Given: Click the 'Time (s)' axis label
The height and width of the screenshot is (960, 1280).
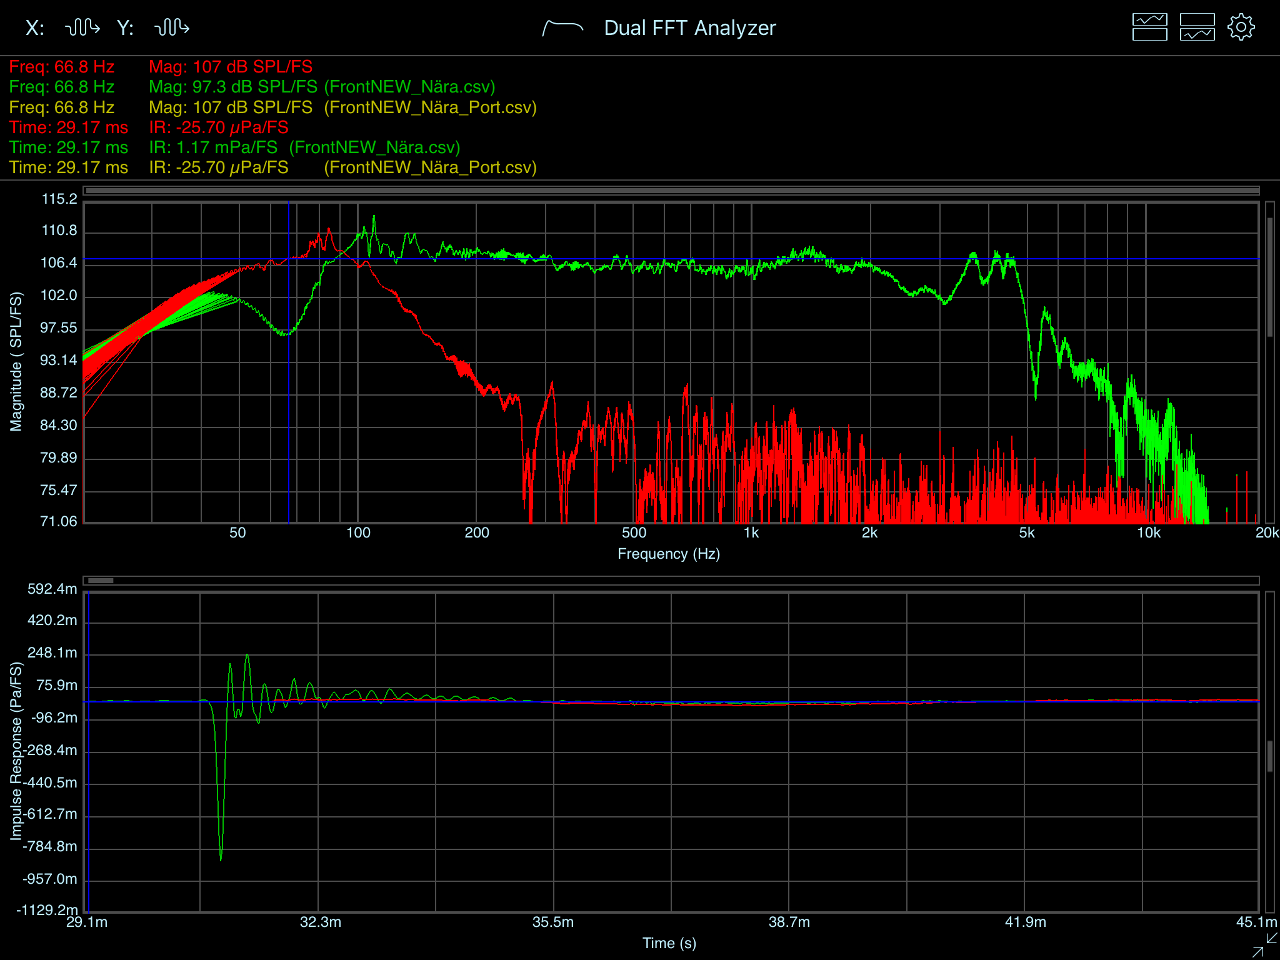Looking at the screenshot, I should 670,943.
